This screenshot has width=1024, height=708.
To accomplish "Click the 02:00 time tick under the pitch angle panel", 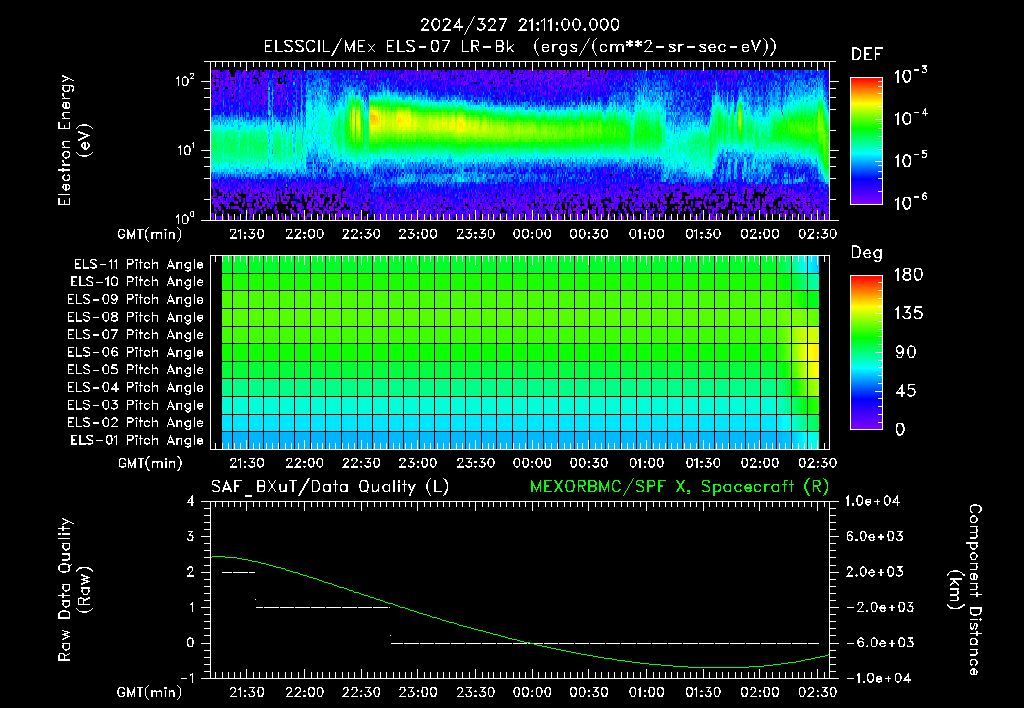I will point(760,463).
